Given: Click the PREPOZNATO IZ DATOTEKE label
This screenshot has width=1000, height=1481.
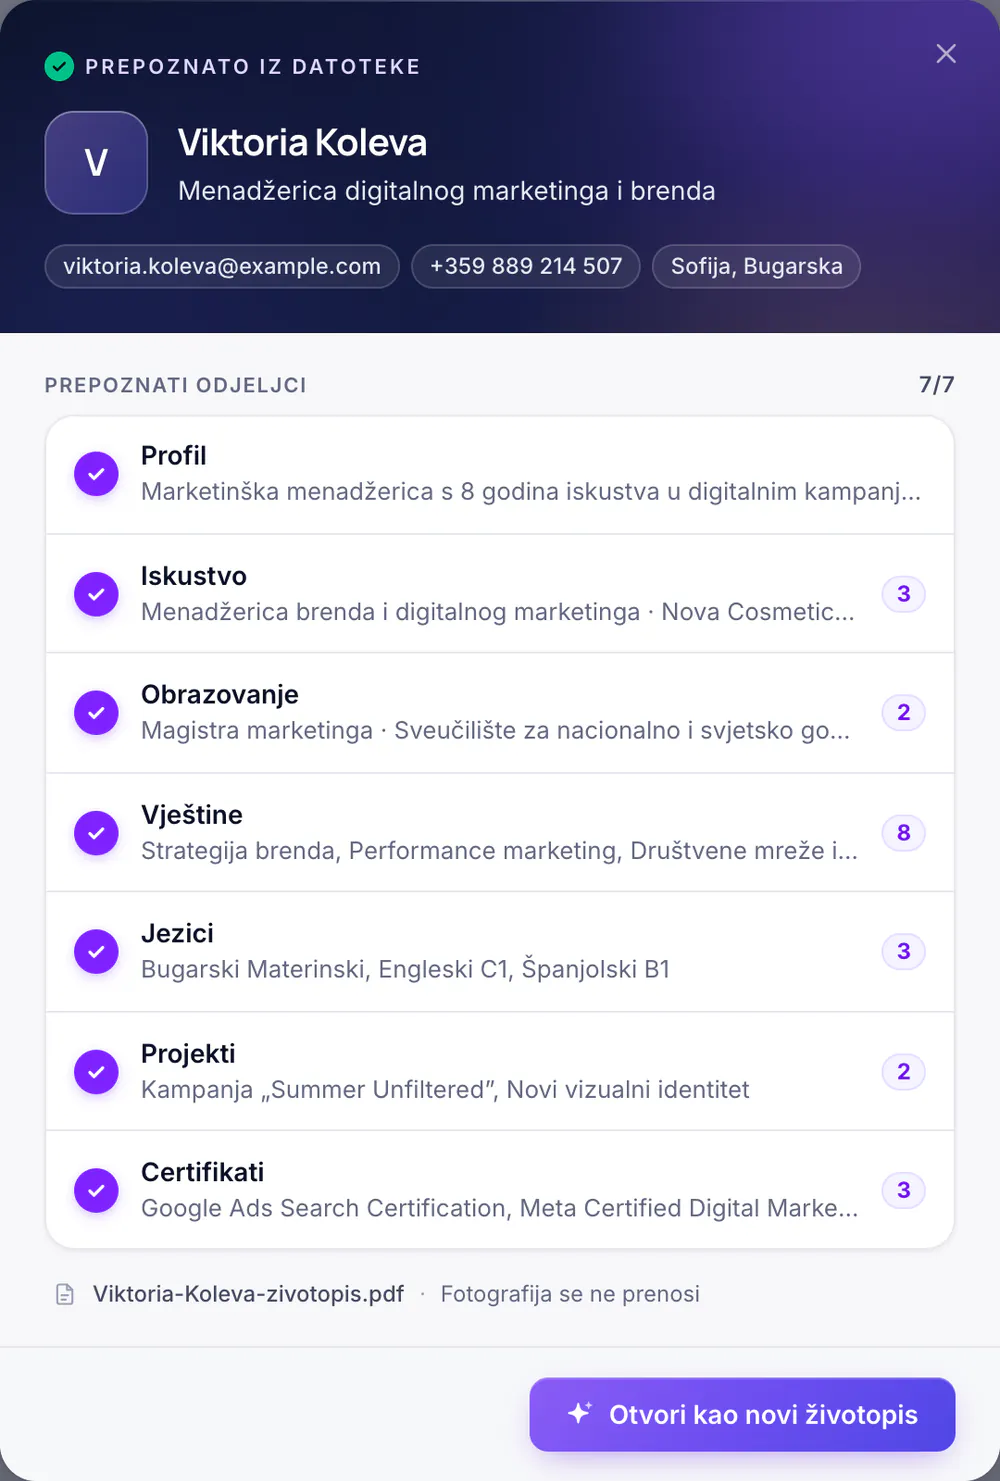Looking at the screenshot, I should coord(252,67).
